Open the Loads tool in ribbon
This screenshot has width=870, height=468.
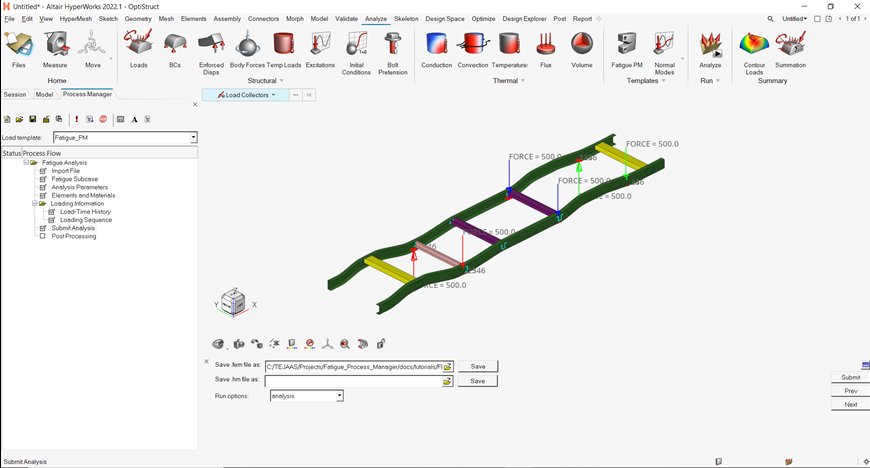[x=138, y=47]
